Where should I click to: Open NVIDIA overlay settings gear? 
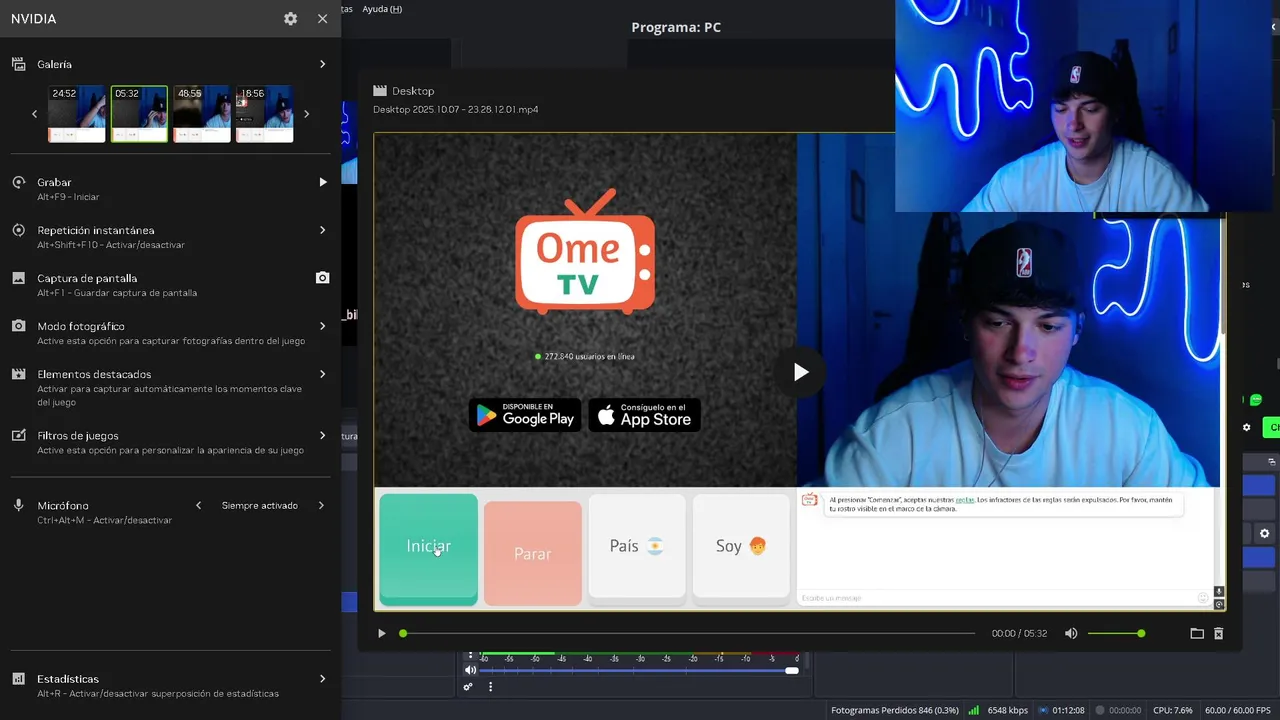click(290, 19)
